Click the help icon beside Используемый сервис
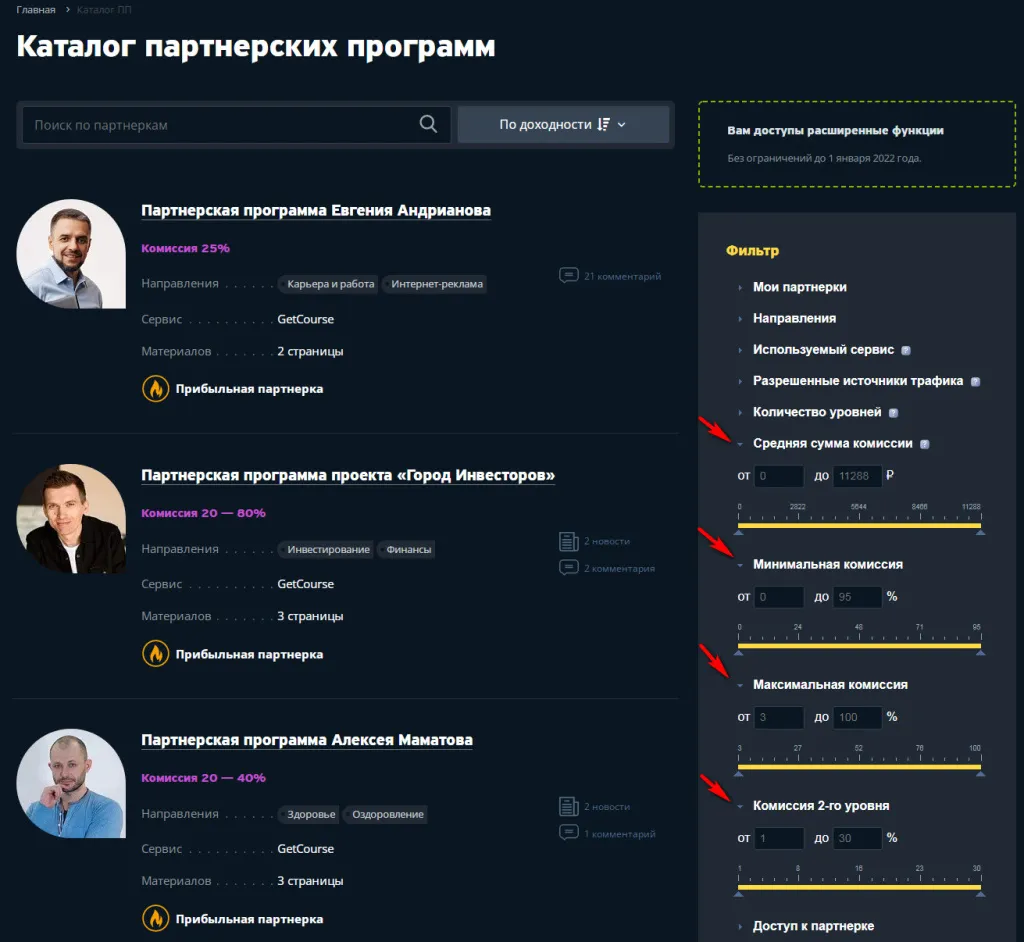The height and width of the screenshot is (942, 1024). pos(905,351)
